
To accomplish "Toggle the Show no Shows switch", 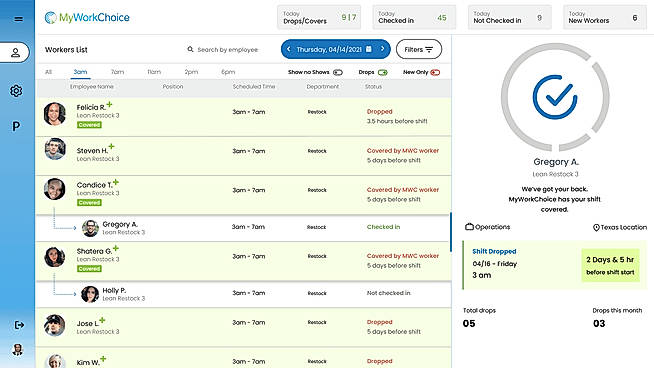I will click(x=338, y=72).
